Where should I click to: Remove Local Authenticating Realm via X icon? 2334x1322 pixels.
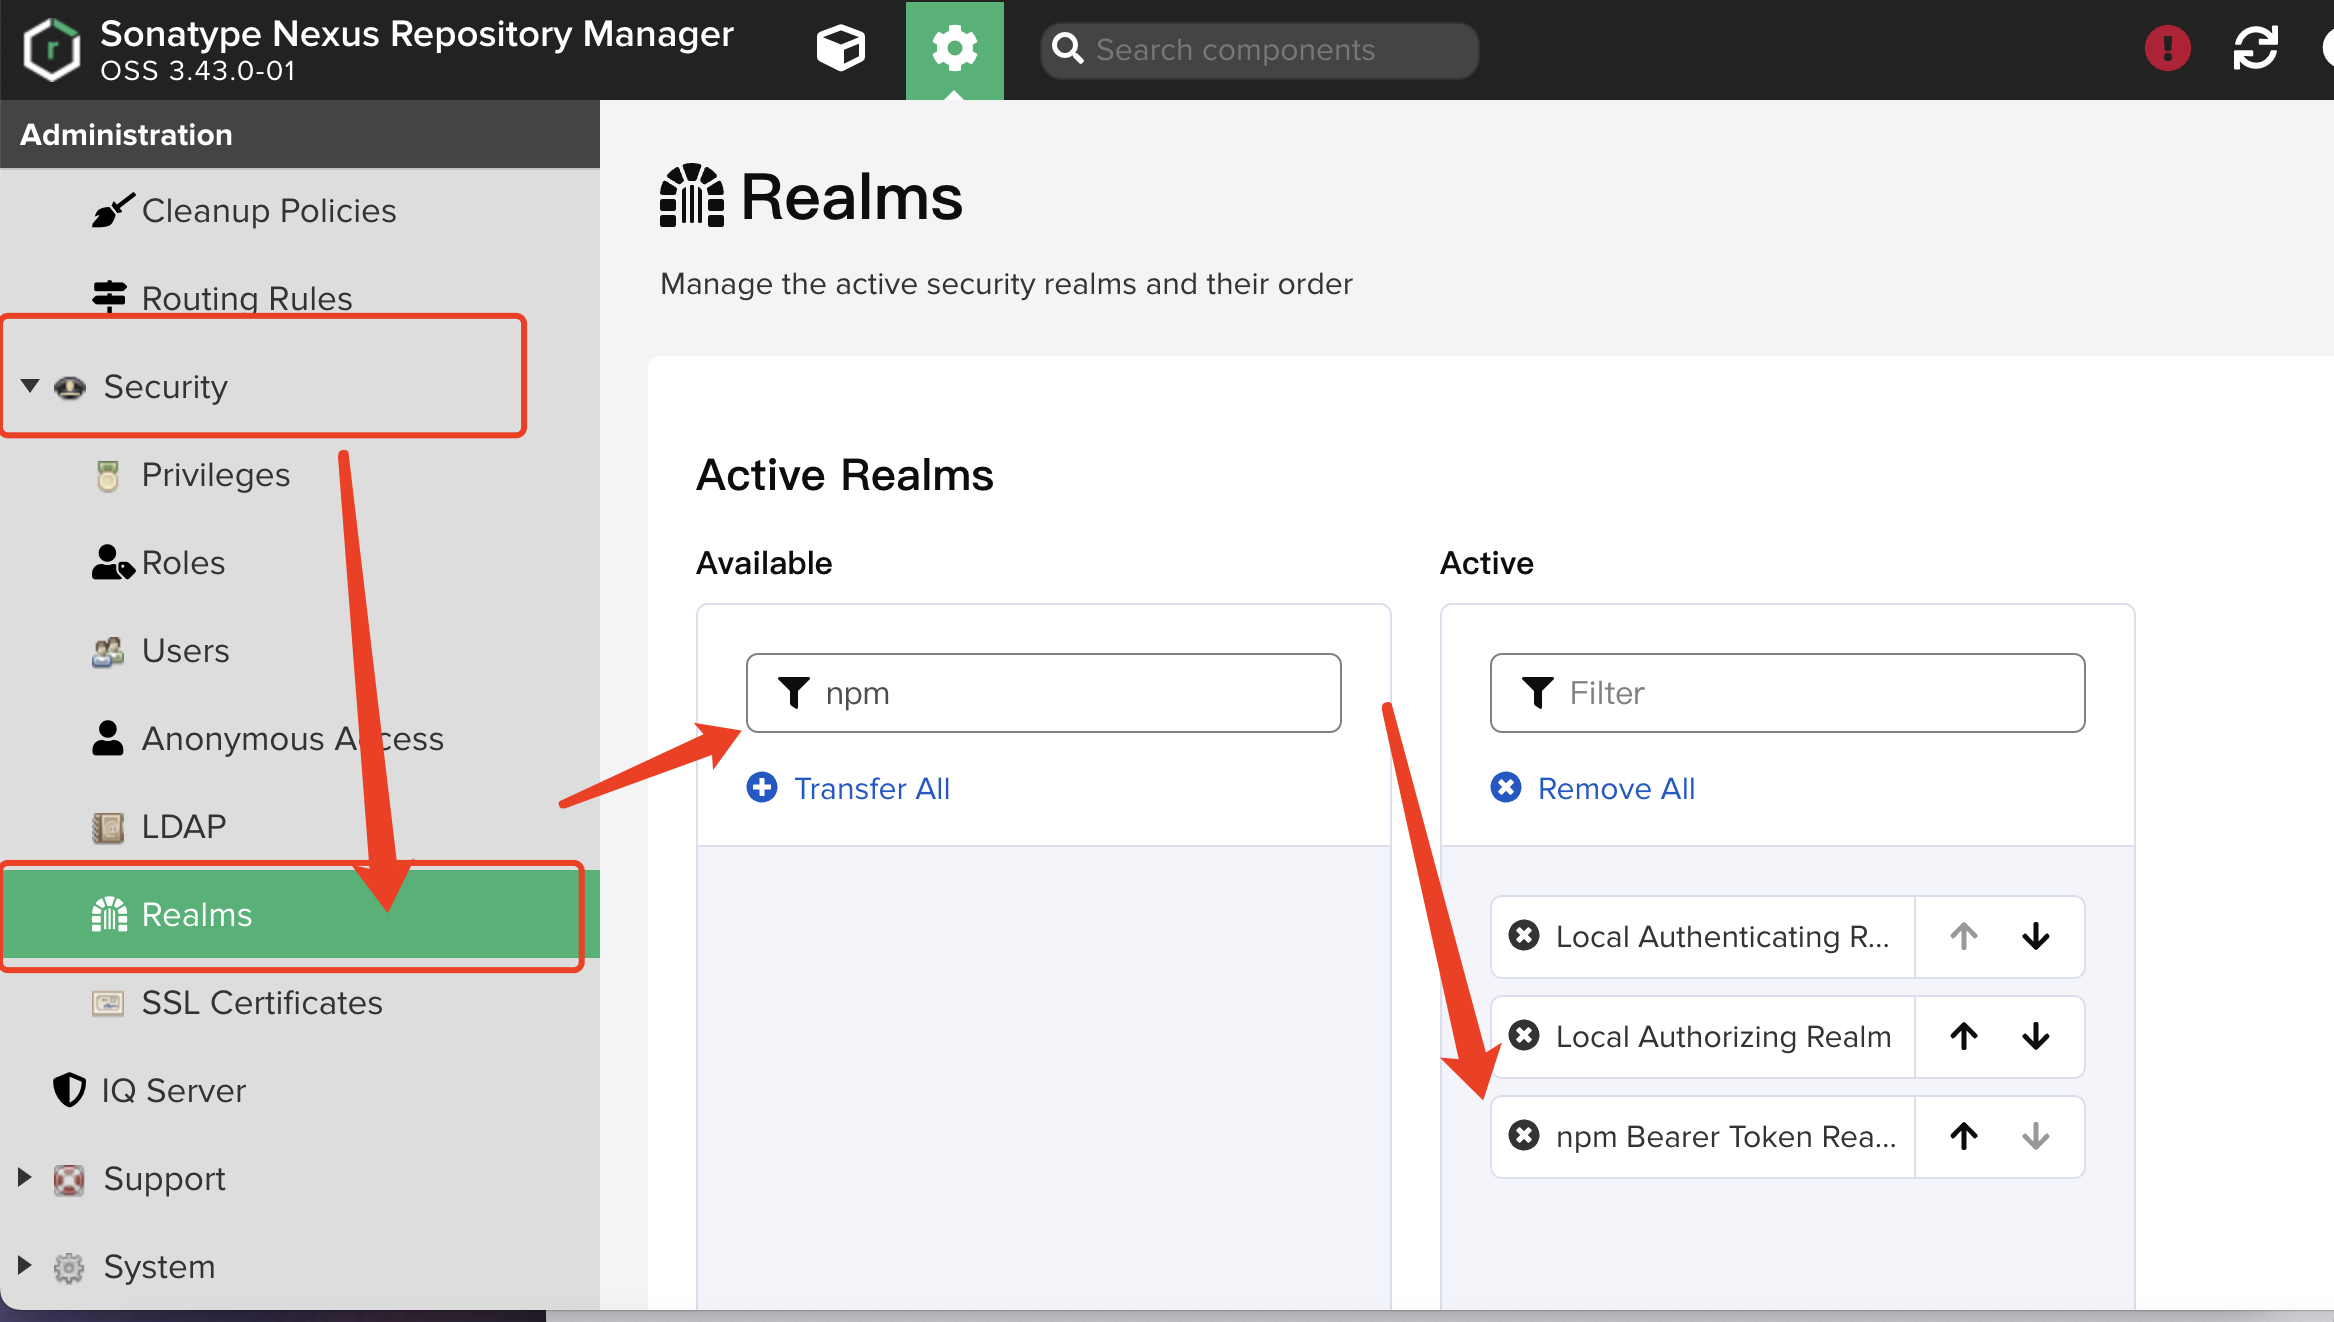click(1524, 935)
